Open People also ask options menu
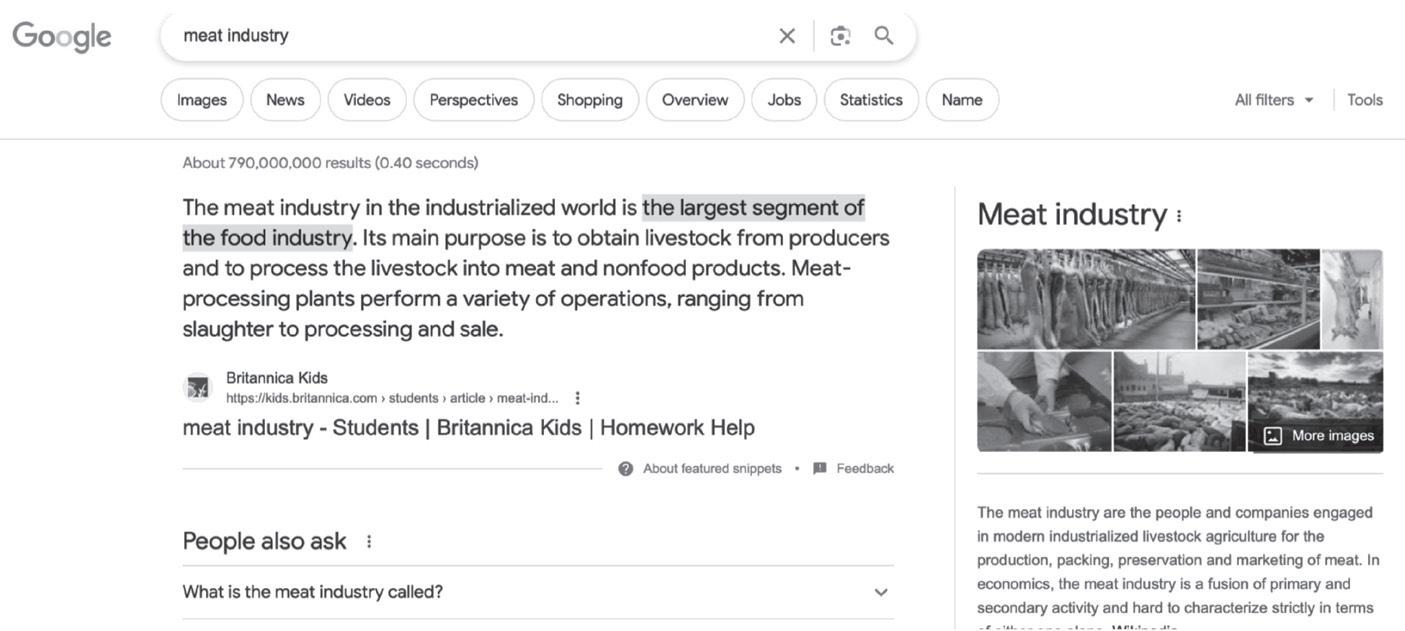Screen dimensions: 1405x631 click(x=369, y=542)
